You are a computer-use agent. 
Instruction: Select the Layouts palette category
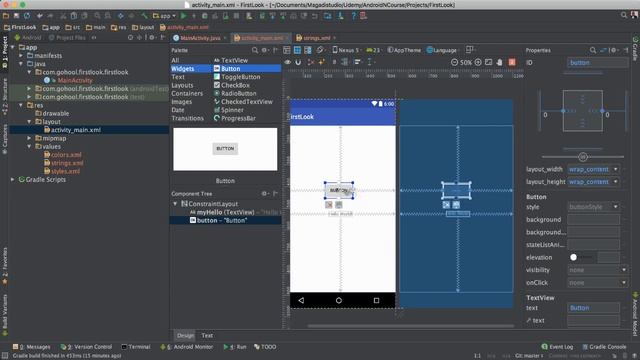[182, 85]
